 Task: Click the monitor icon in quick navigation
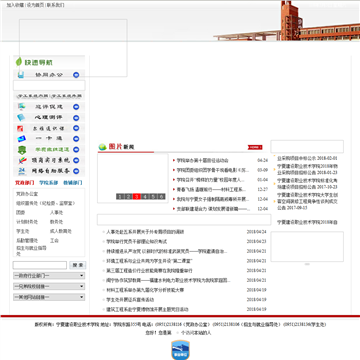point(22,107)
